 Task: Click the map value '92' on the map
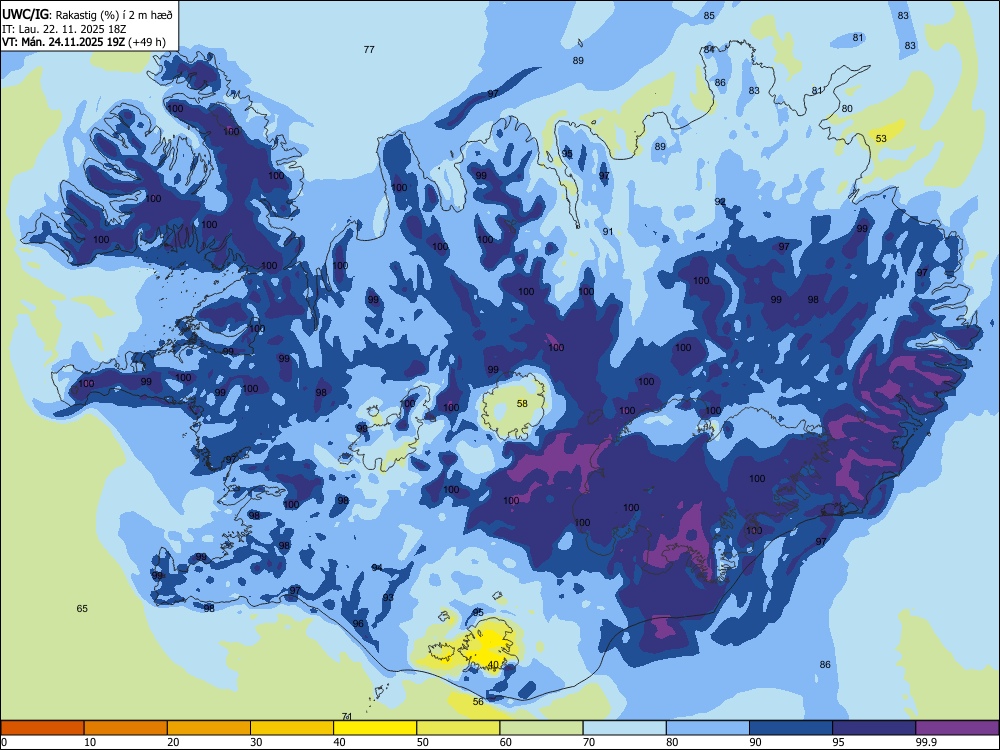point(720,202)
